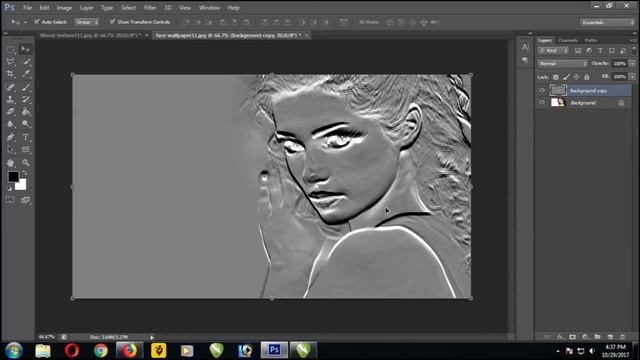This screenshot has width=640, height=360.
Task: Filter layers by shape layers
Action: 611,51
